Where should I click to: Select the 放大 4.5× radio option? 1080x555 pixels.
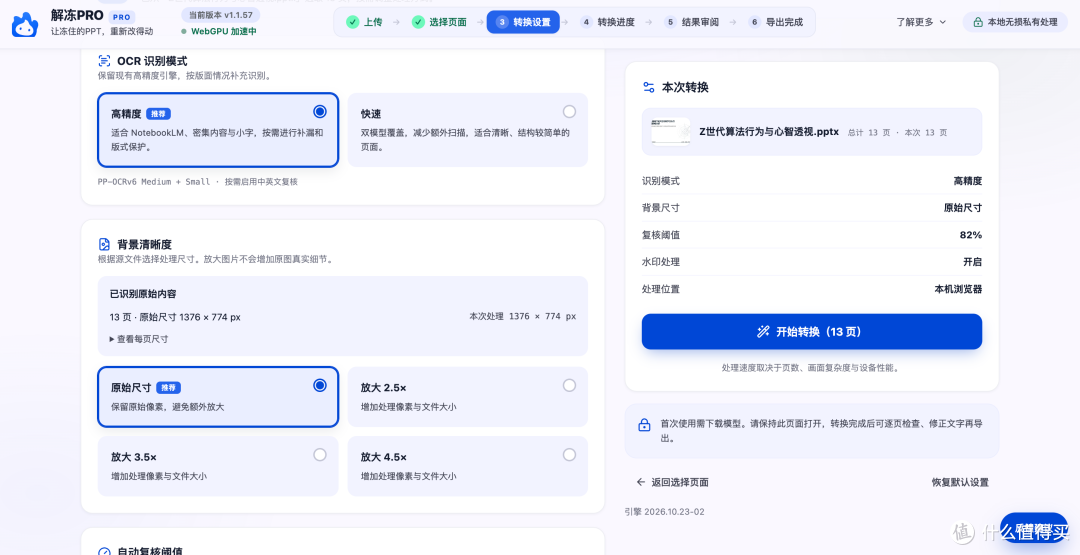click(569, 454)
